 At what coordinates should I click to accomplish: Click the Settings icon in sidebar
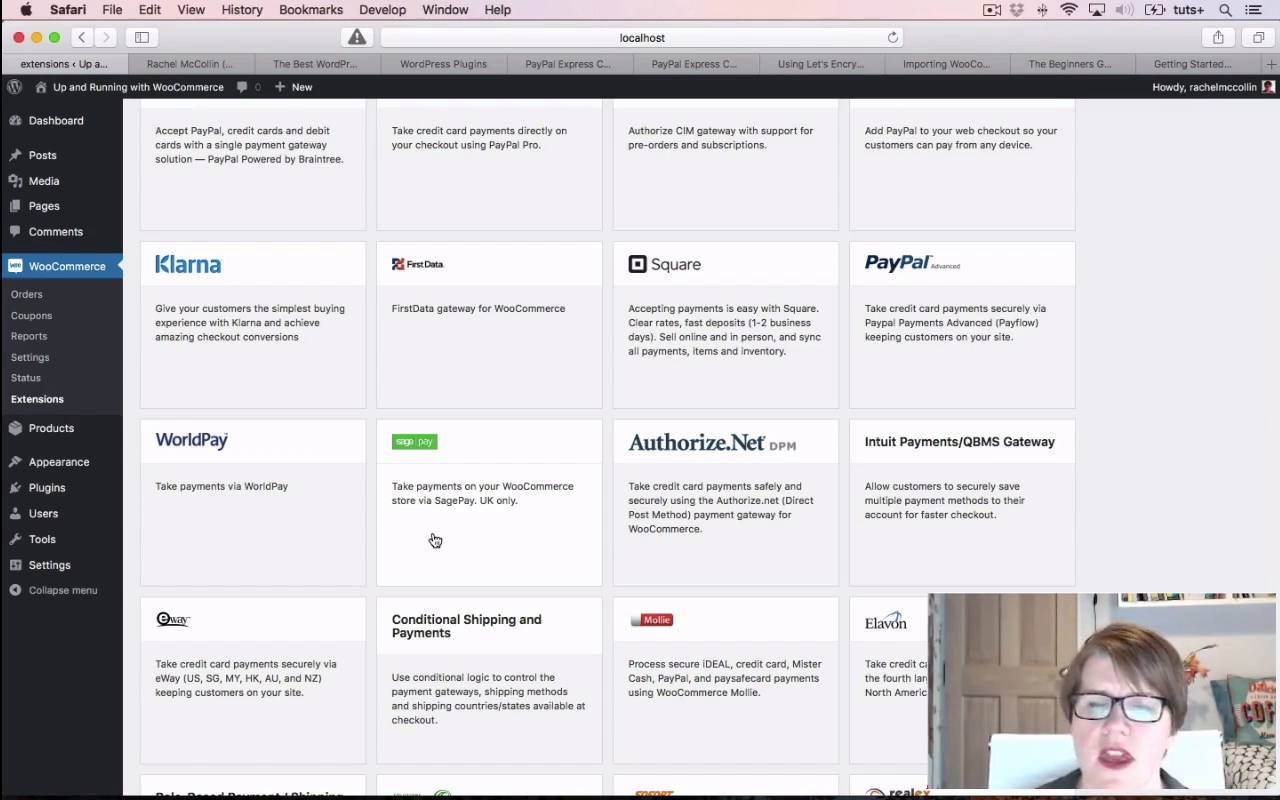point(15,565)
